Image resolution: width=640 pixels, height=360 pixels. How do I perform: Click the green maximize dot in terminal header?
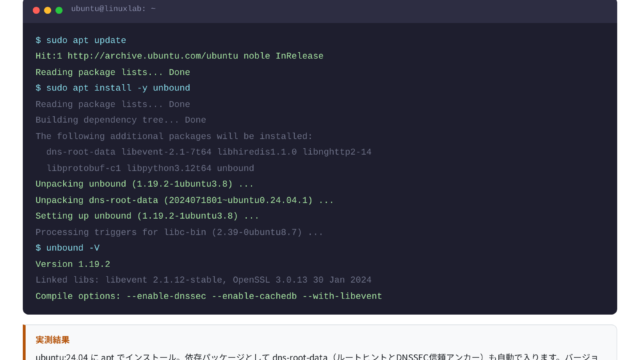click(x=59, y=10)
